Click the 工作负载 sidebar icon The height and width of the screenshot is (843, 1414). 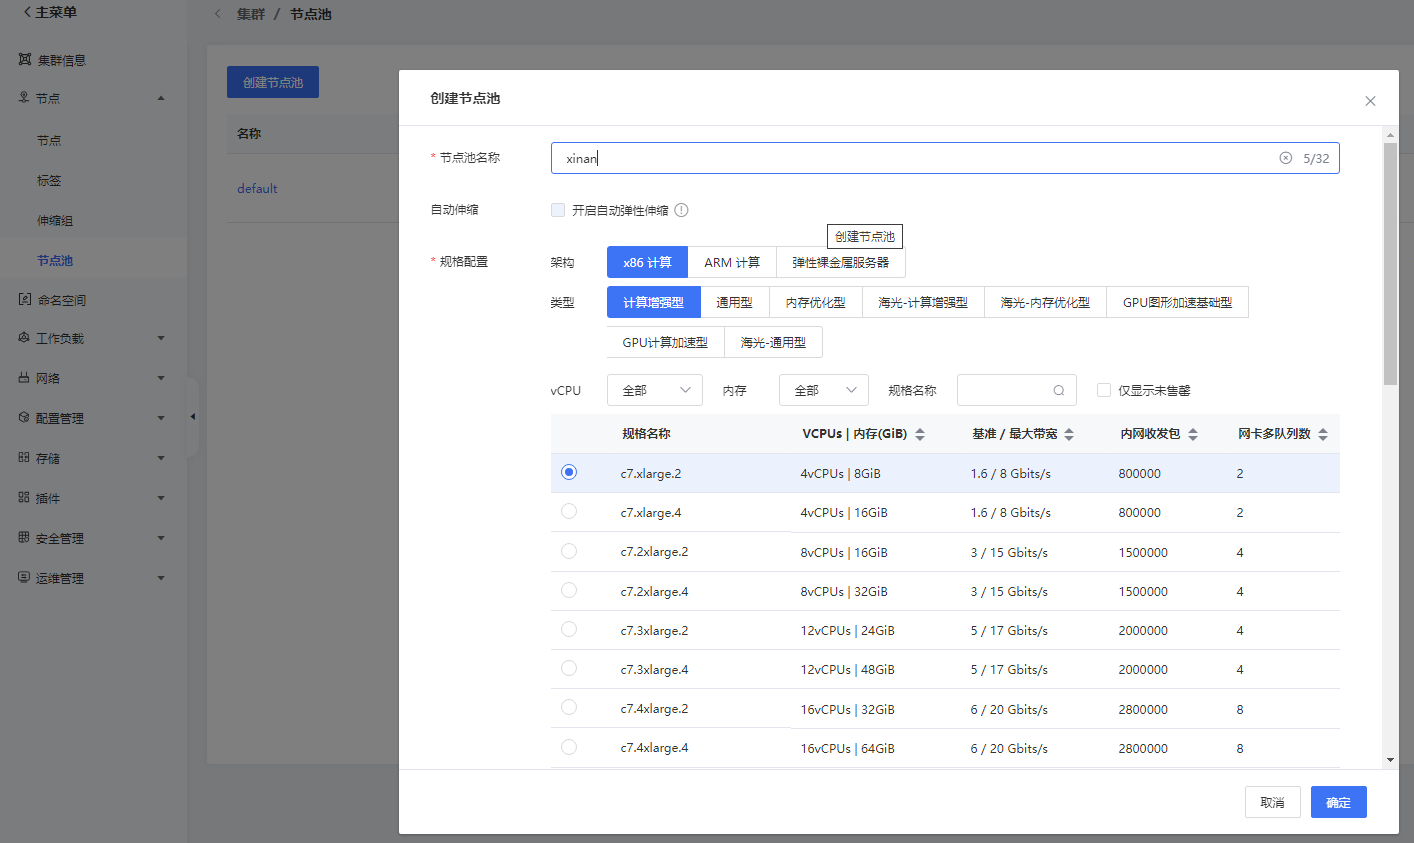click(x=24, y=338)
